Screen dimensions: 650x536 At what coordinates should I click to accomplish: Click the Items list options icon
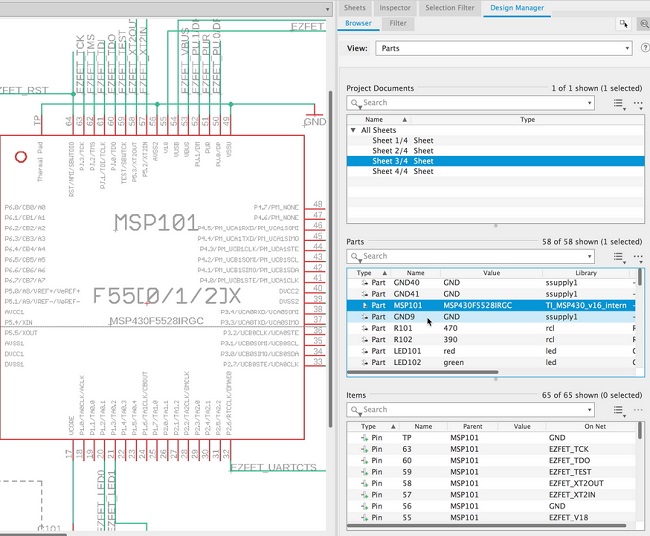click(619, 410)
